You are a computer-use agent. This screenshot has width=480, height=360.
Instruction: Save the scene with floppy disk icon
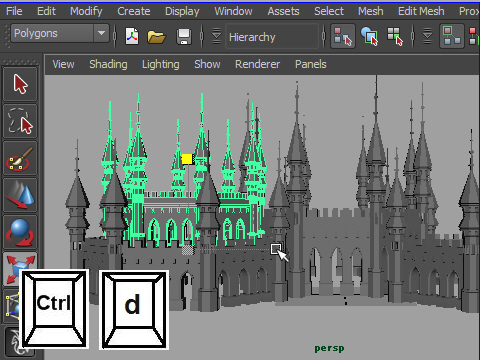pos(184,36)
